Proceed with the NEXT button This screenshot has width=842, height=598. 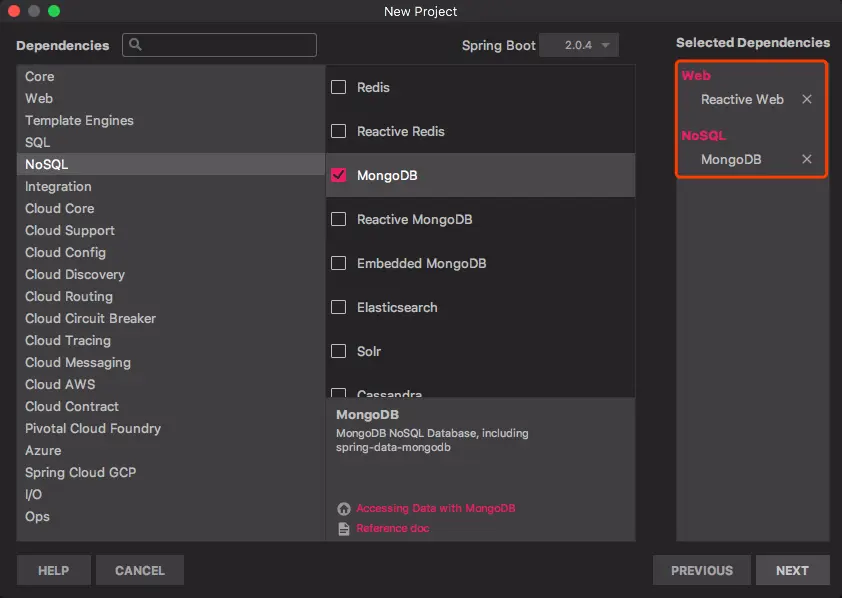pos(793,570)
